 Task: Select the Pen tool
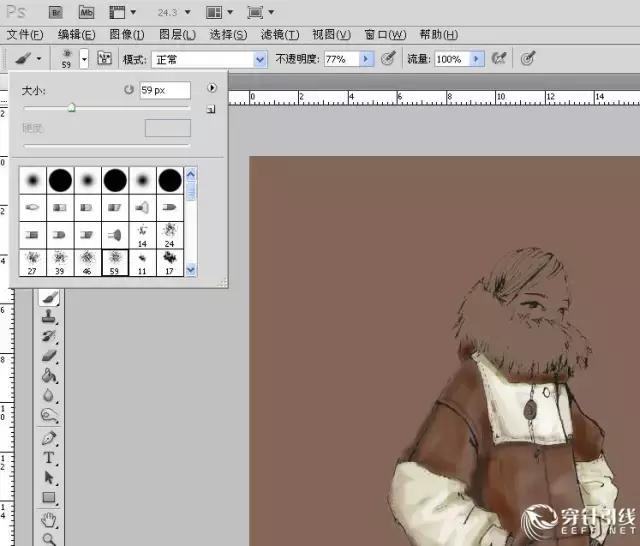coord(49,438)
